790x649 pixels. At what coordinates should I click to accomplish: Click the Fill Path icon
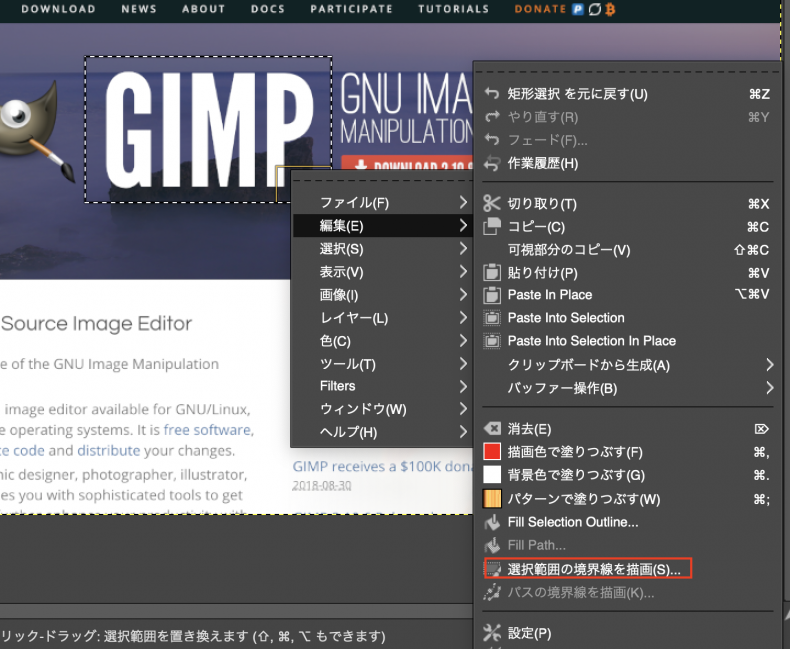coord(492,545)
